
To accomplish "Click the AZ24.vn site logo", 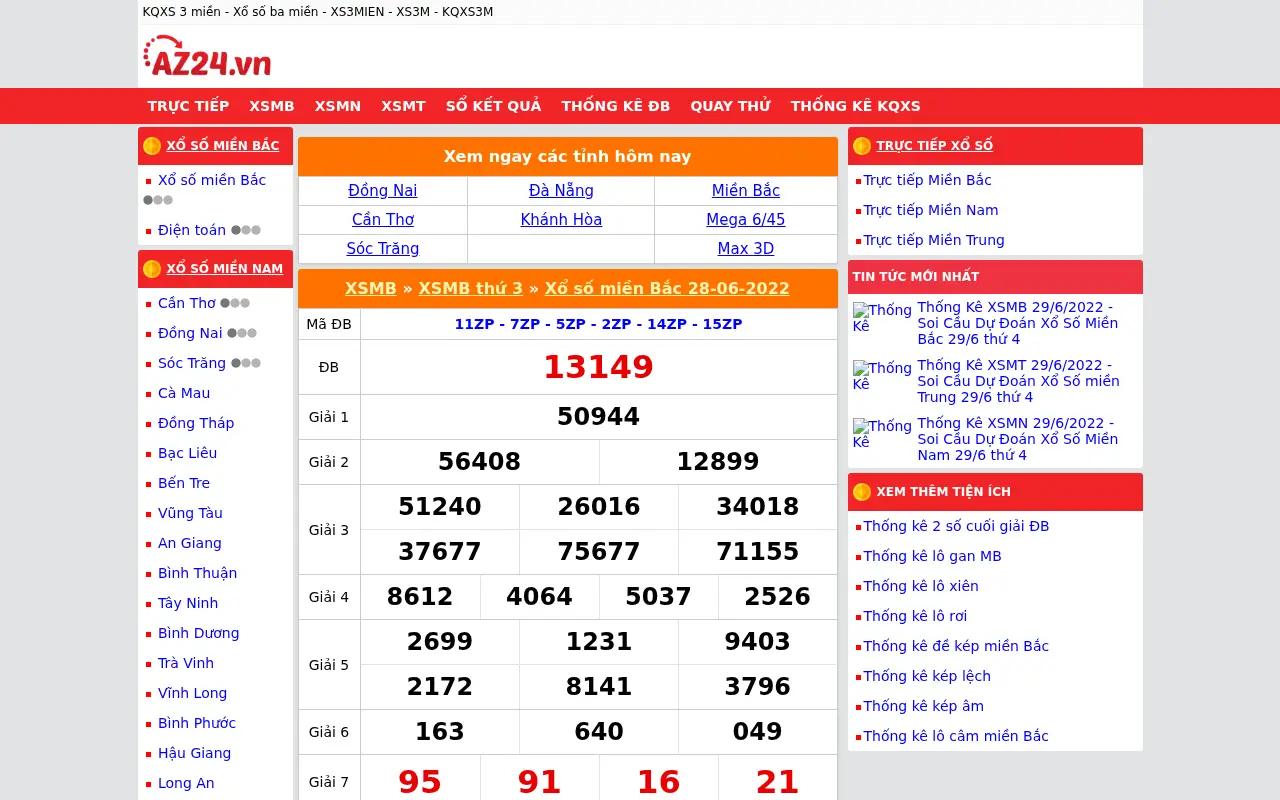I will tap(207, 57).
